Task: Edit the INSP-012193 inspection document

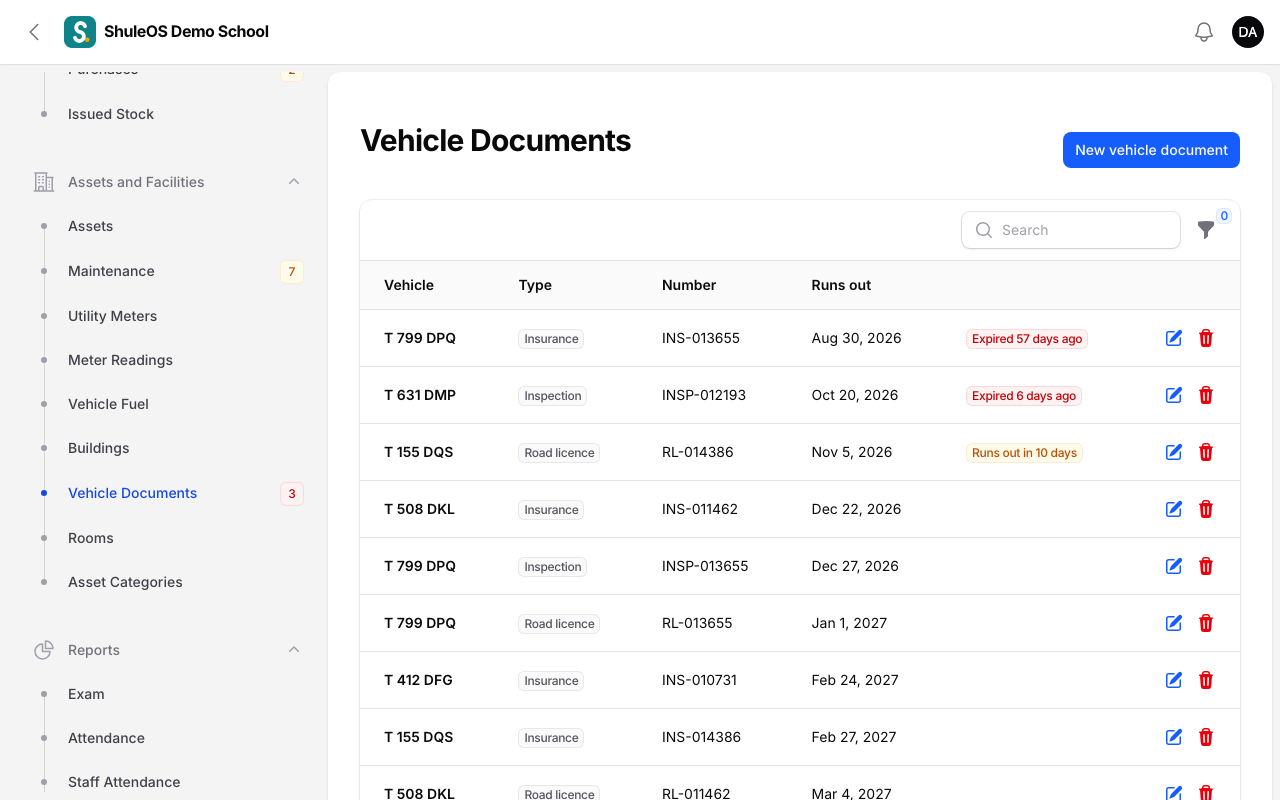Action: (x=1174, y=395)
